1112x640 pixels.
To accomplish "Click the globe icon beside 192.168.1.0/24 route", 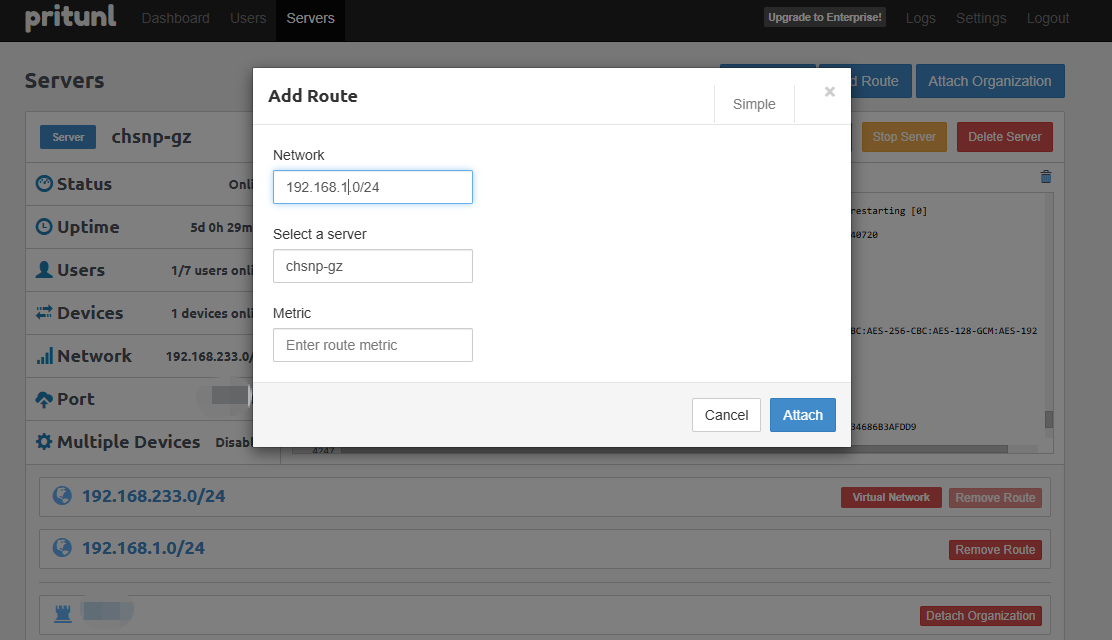I will pyautogui.click(x=62, y=548).
